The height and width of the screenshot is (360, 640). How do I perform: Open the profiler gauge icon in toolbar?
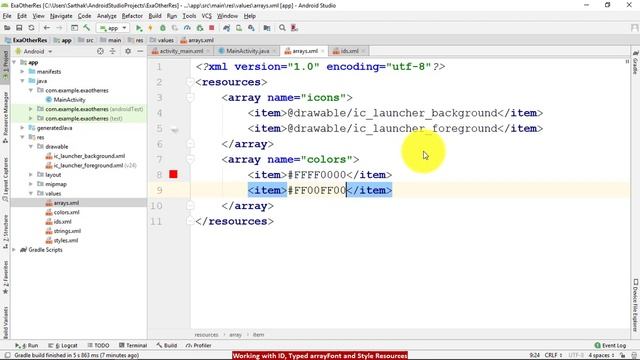(x=187, y=28)
